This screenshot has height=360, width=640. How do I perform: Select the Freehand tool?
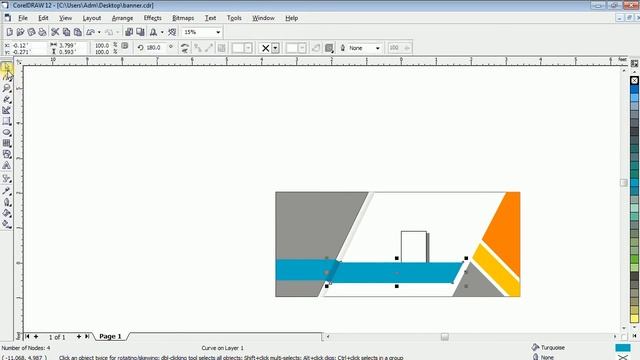coord(7,99)
